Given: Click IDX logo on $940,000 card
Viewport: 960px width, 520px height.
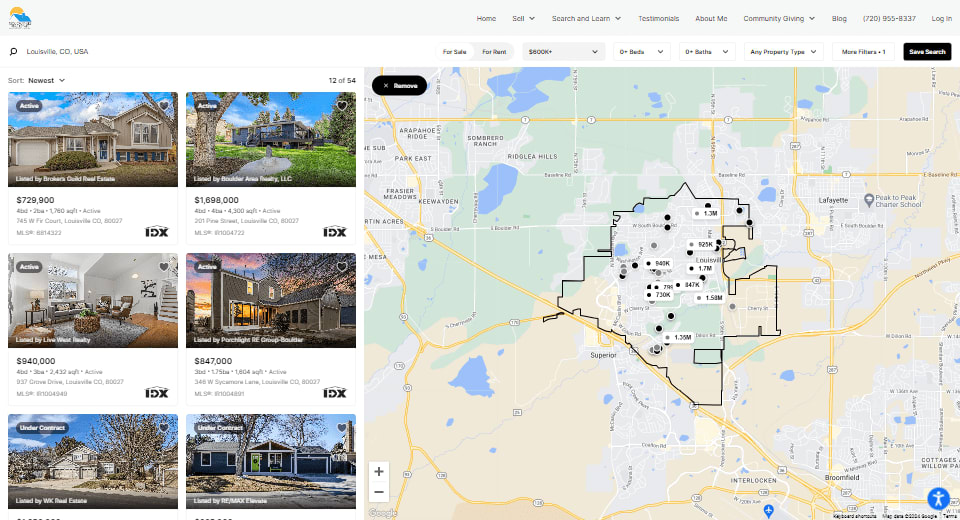Looking at the screenshot, I should coord(157,393).
